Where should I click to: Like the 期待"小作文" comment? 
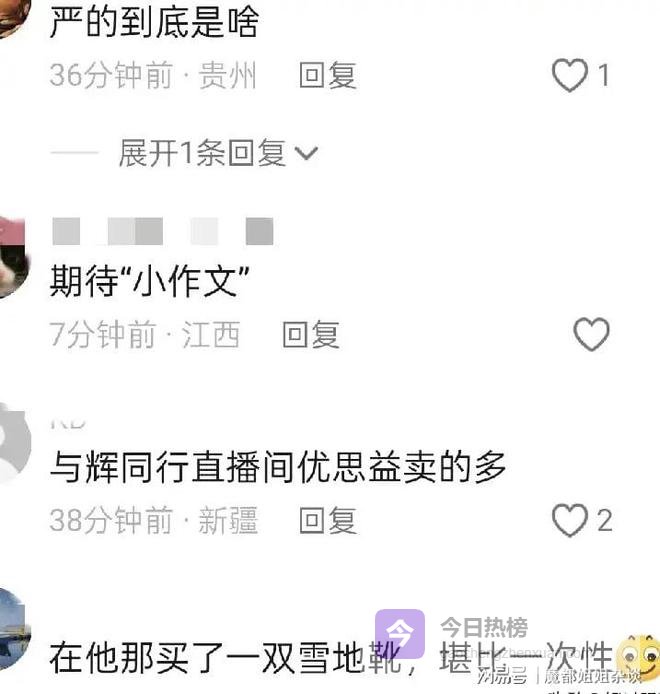coord(591,334)
